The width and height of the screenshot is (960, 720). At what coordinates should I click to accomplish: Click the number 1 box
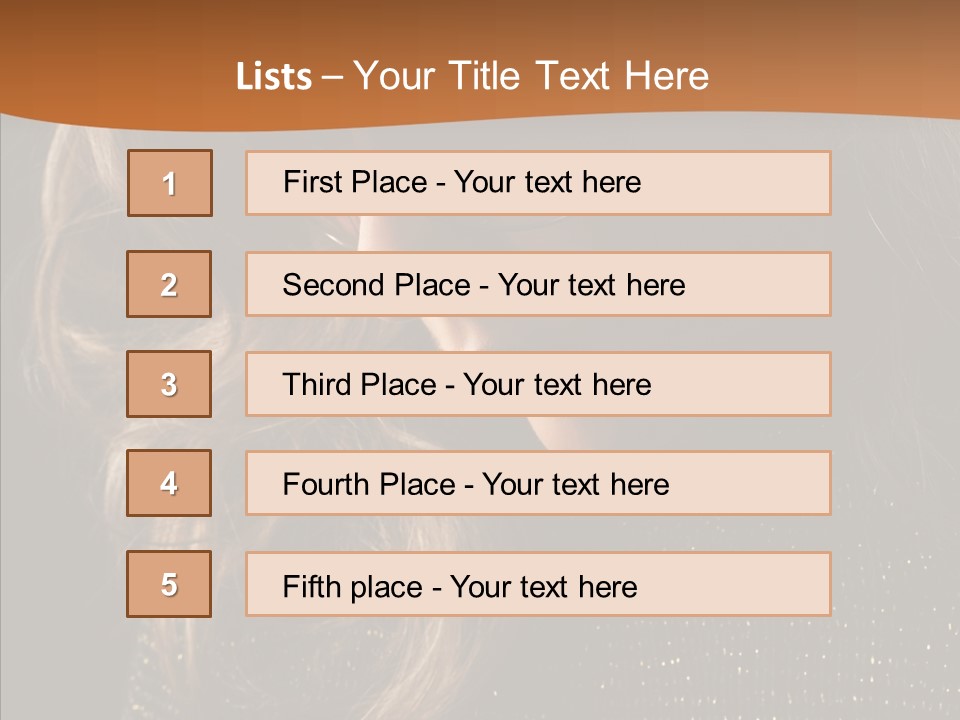coord(170,183)
